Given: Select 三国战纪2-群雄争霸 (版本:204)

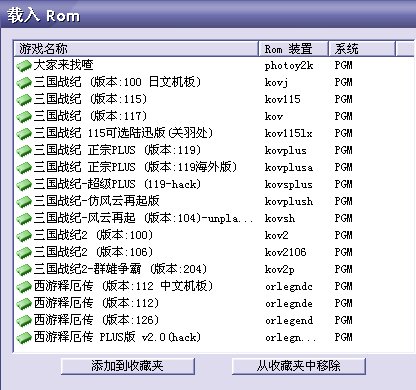Looking at the screenshot, I should click(x=120, y=269).
